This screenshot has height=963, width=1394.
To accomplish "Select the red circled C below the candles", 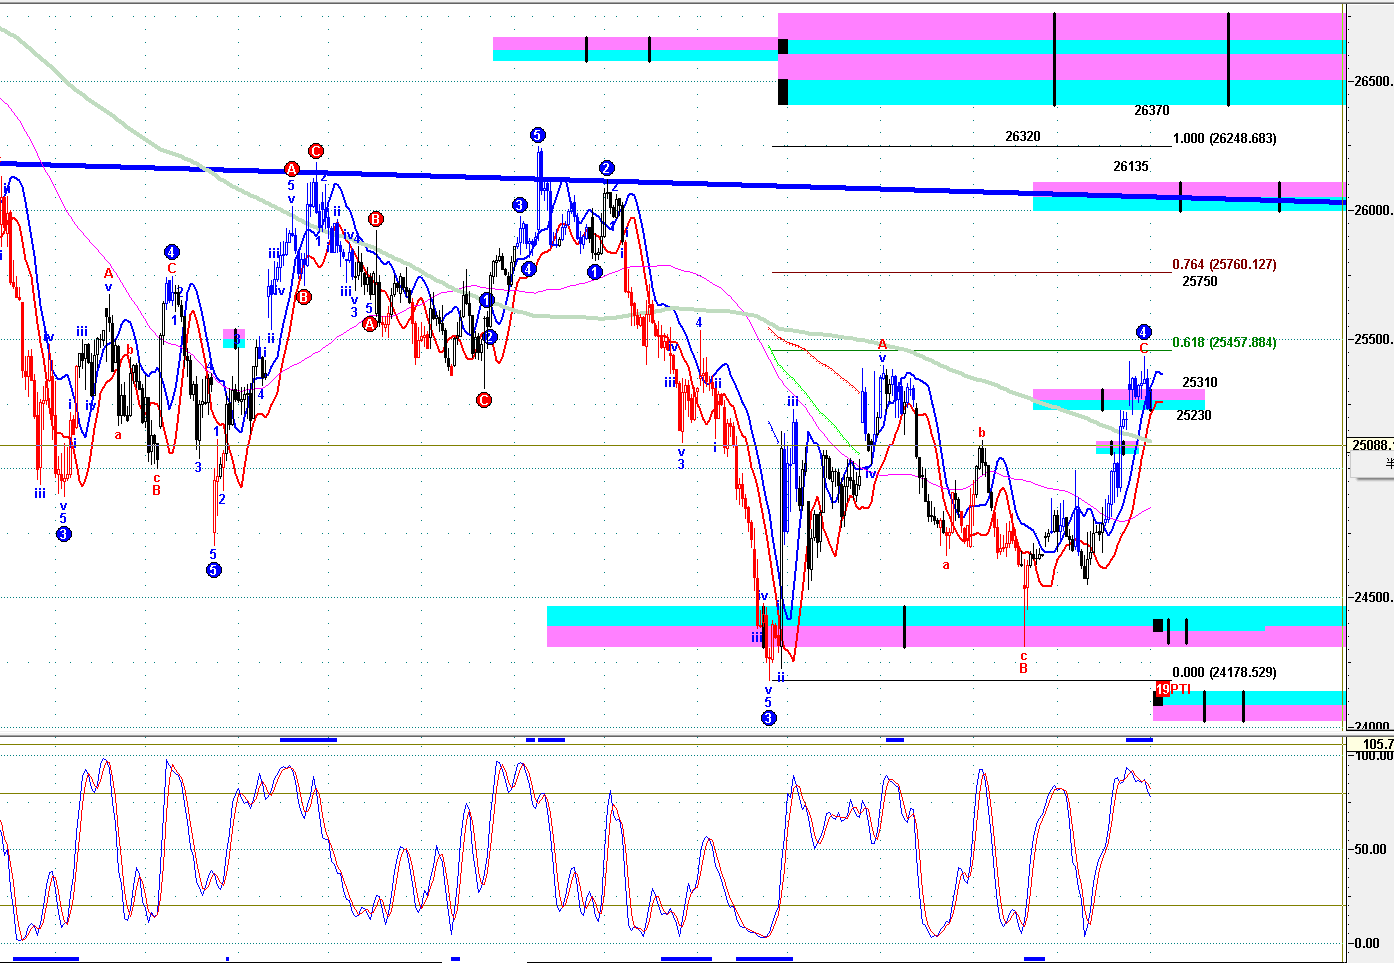I will pos(483,400).
